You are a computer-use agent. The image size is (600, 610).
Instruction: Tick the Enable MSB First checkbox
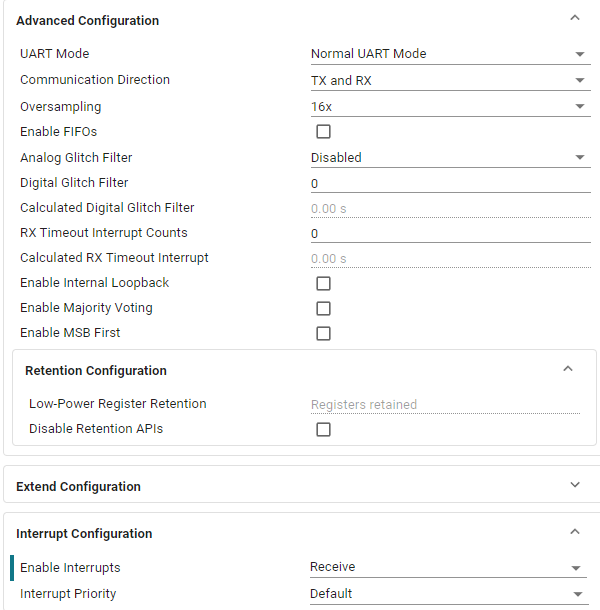(323, 334)
